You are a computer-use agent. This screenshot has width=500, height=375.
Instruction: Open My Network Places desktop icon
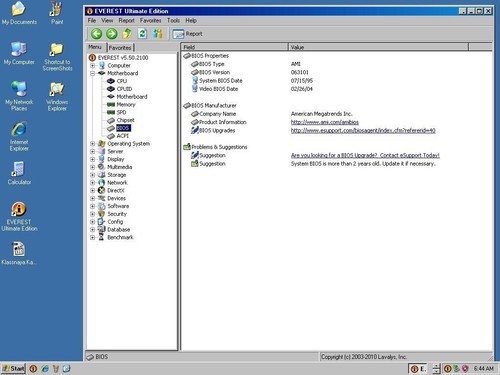(19, 96)
